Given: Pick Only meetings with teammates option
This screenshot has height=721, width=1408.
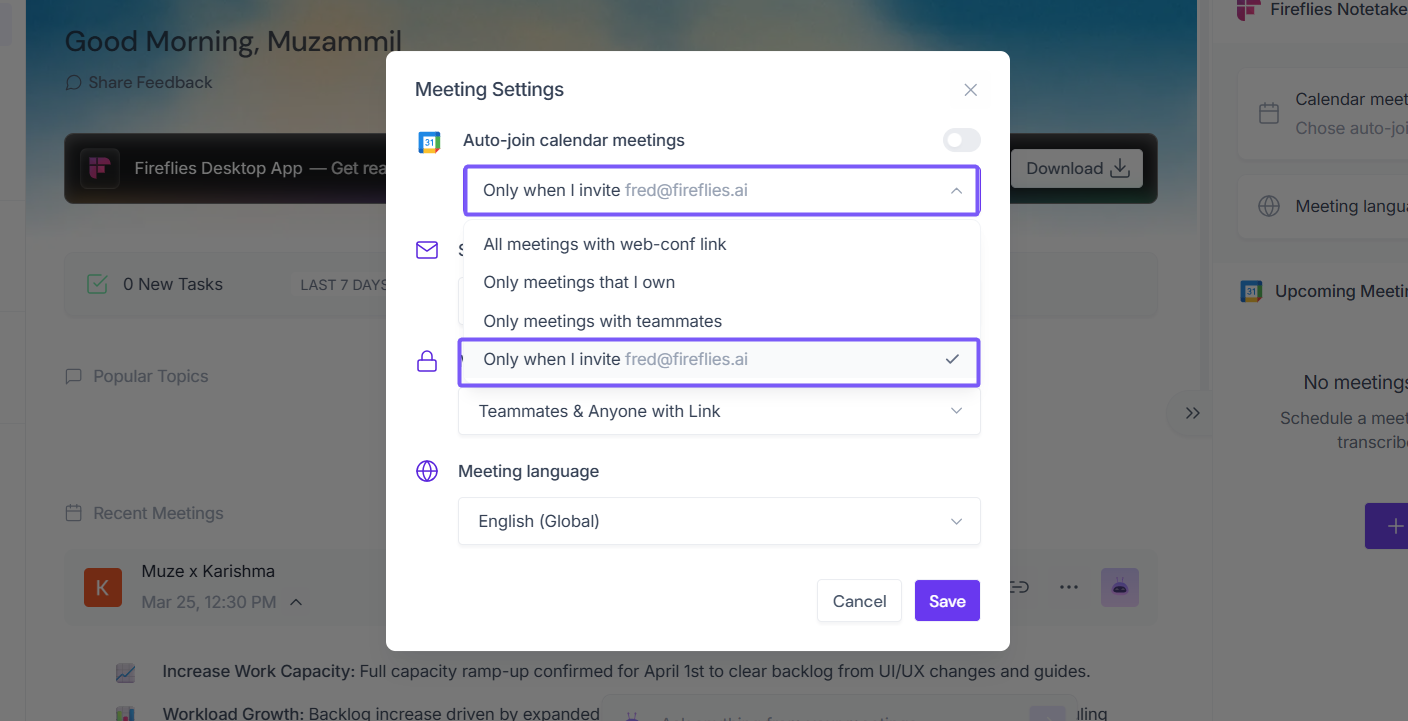Looking at the screenshot, I should 602,321.
